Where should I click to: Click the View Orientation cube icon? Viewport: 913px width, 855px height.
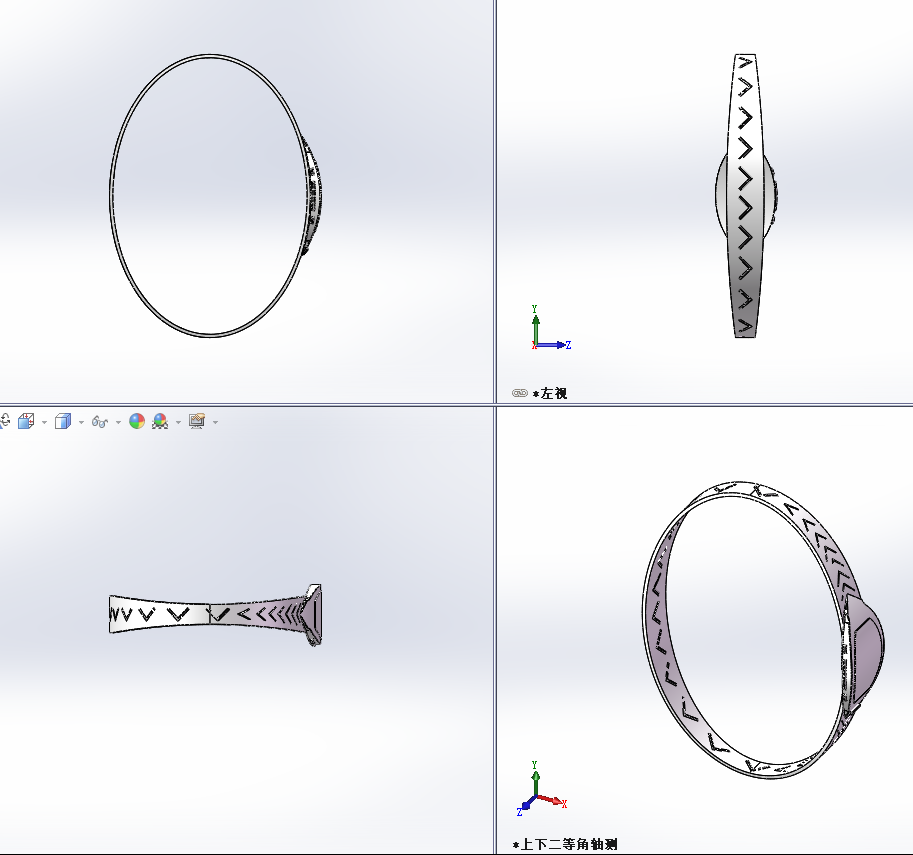[x=26, y=421]
